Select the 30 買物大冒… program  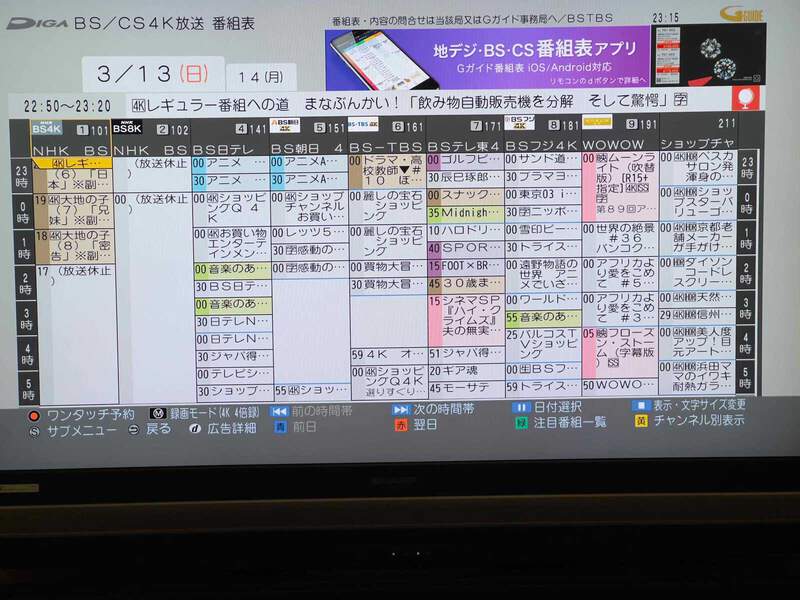(388, 285)
